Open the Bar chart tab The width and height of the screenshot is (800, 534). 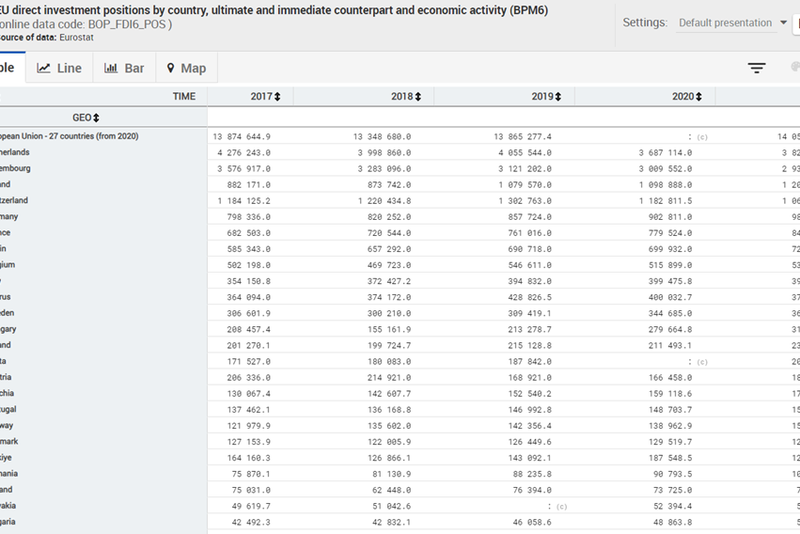(124, 68)
